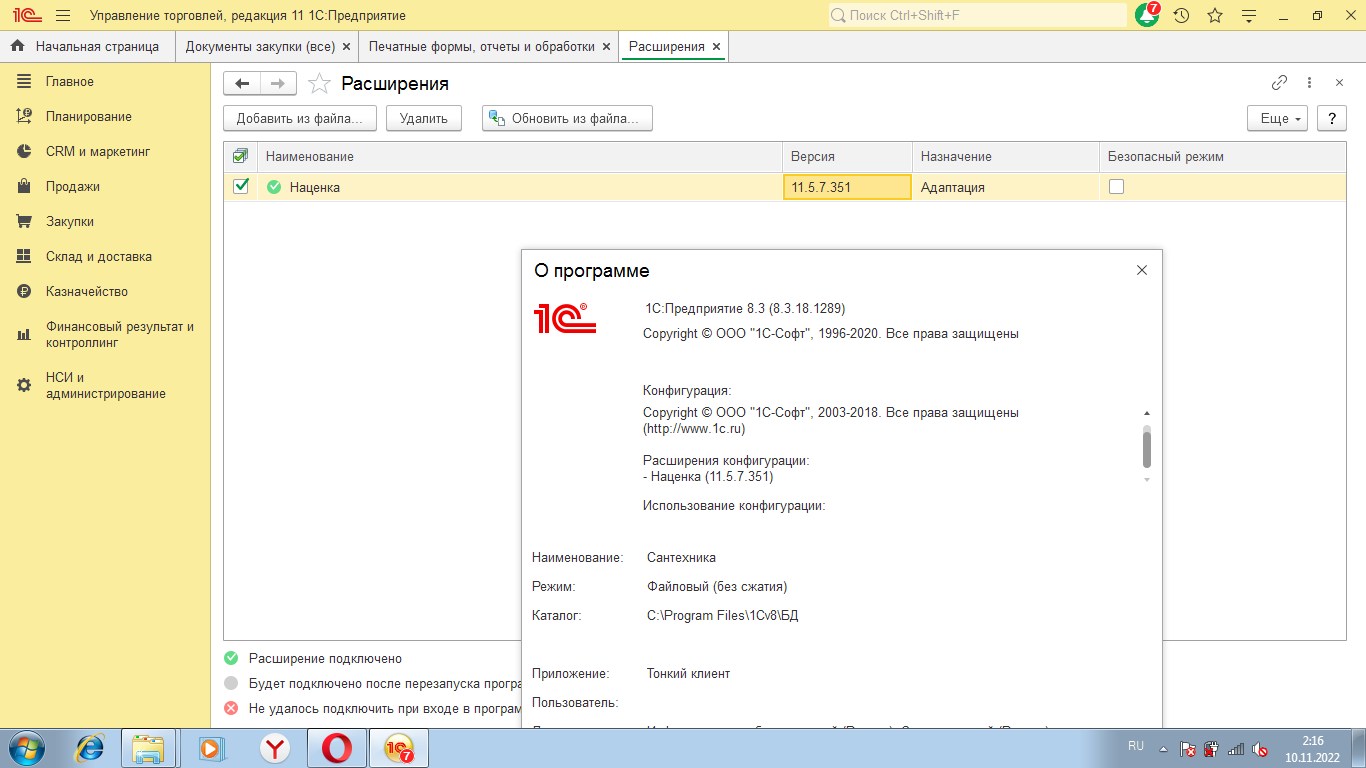Open favorites star in title bar
The width and height of the screenshot is (1366, 768).
pyautogui.click(x=1215, y=16)
